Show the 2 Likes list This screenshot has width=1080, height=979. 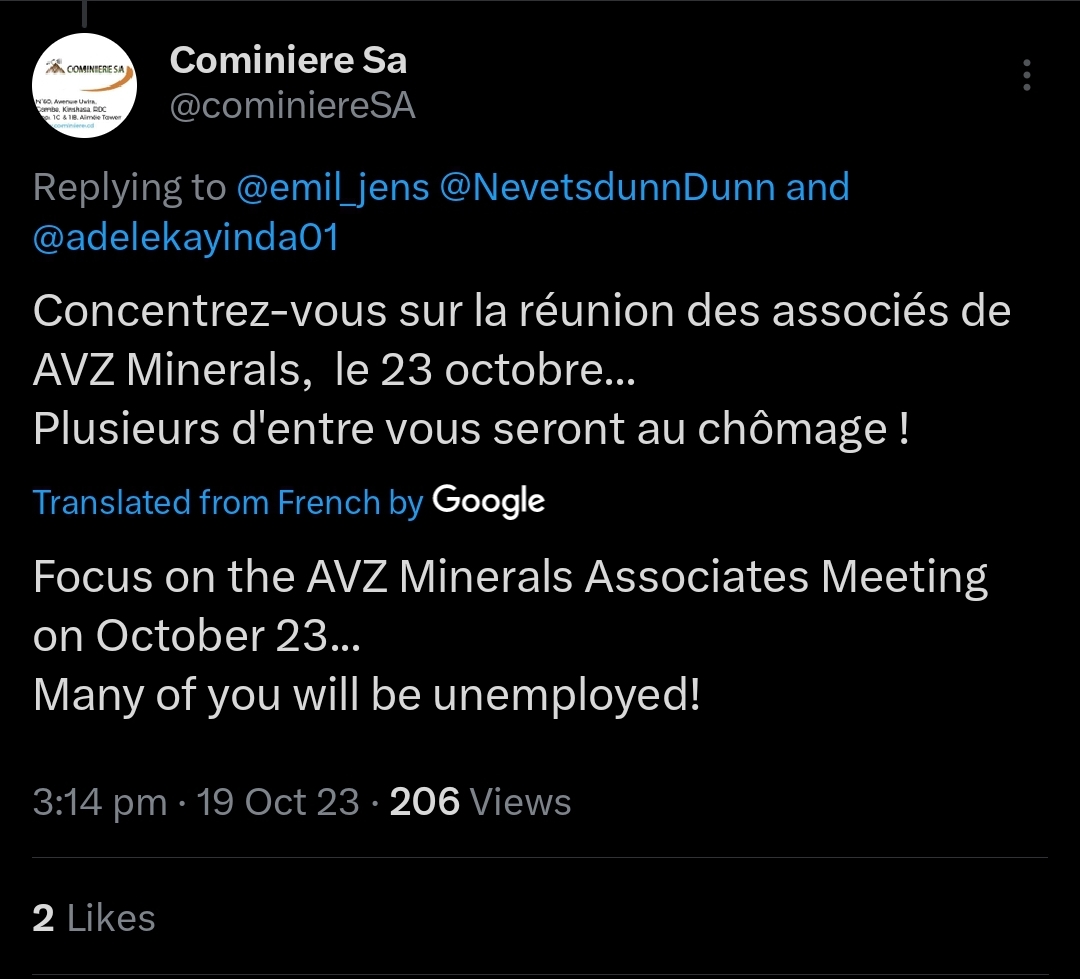(94, 918)
